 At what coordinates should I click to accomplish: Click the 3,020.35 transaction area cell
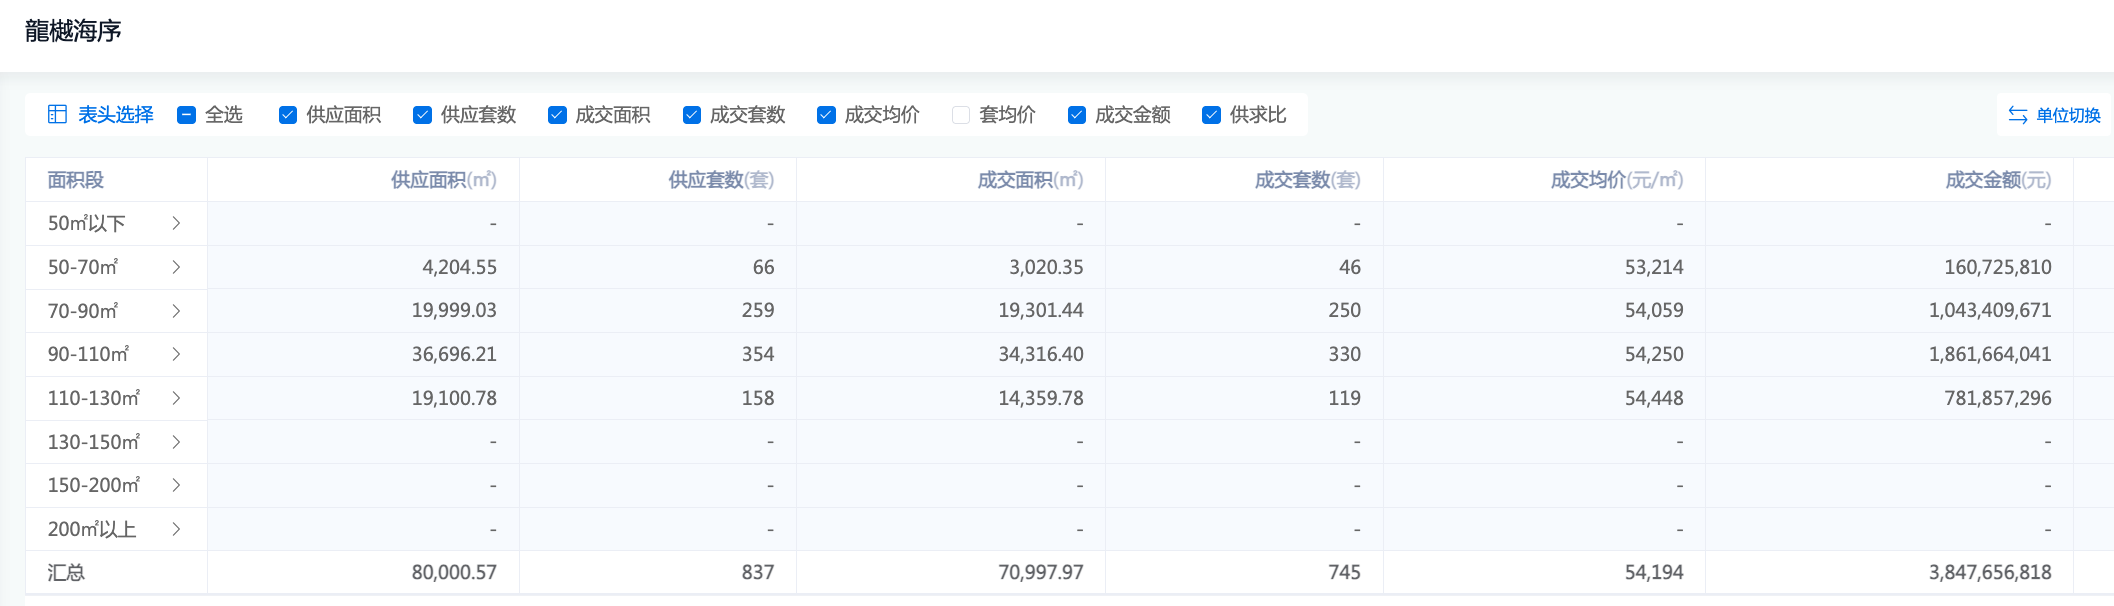(1046, 267)
